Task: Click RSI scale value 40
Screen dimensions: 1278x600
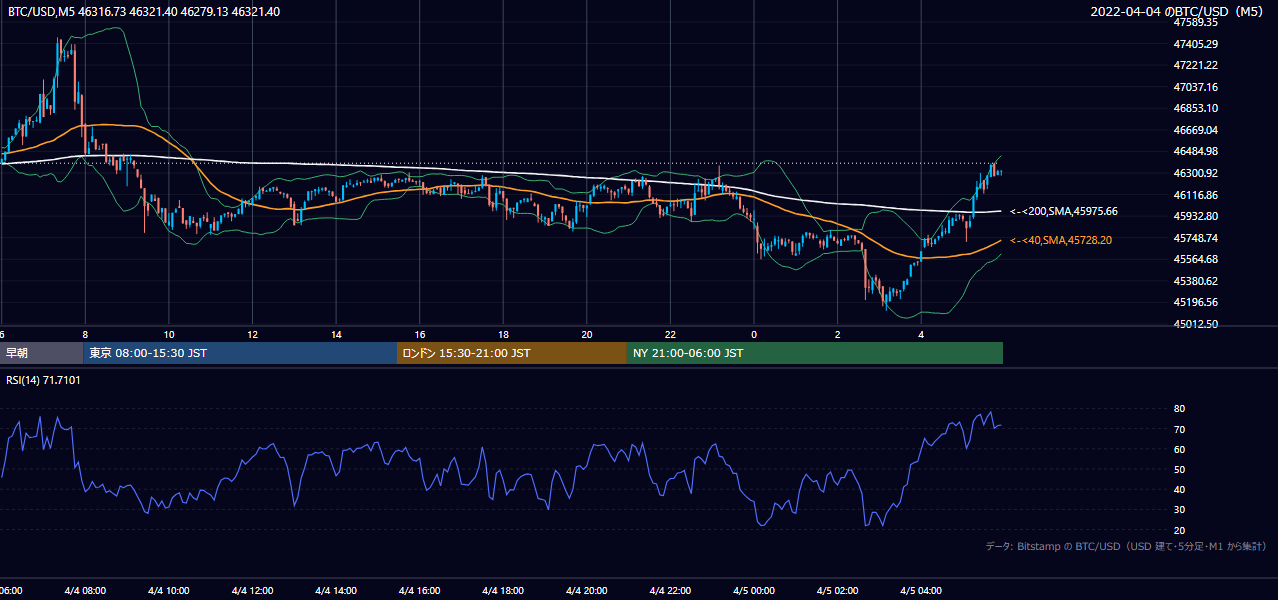Action: tap(1179, 490)
